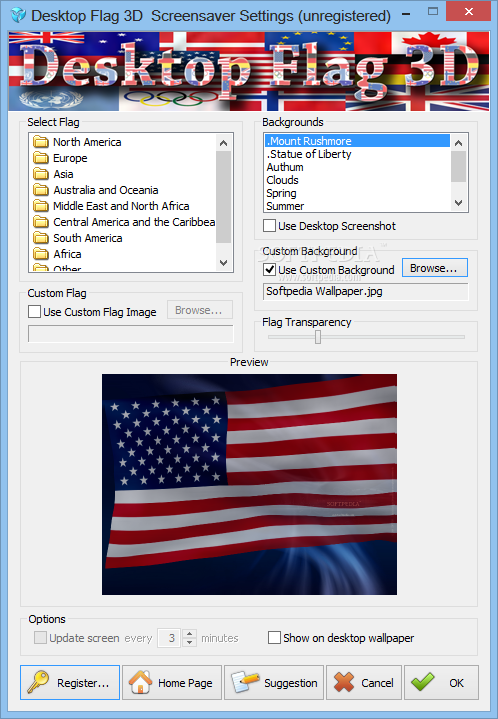Click the Backgrounds list scrollbar thumb
498x719 pixels.
tap(459, 166)
